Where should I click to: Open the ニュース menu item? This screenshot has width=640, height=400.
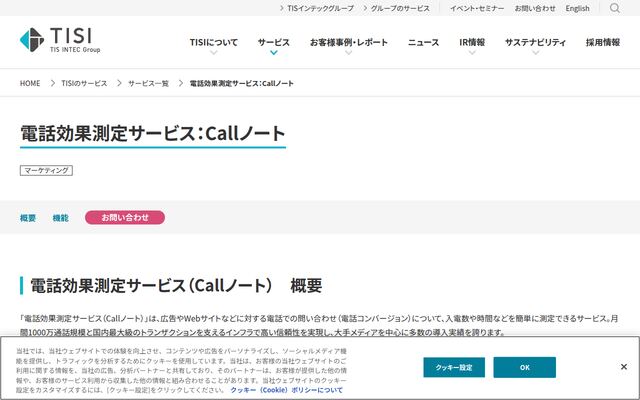[x=423, y=42]
